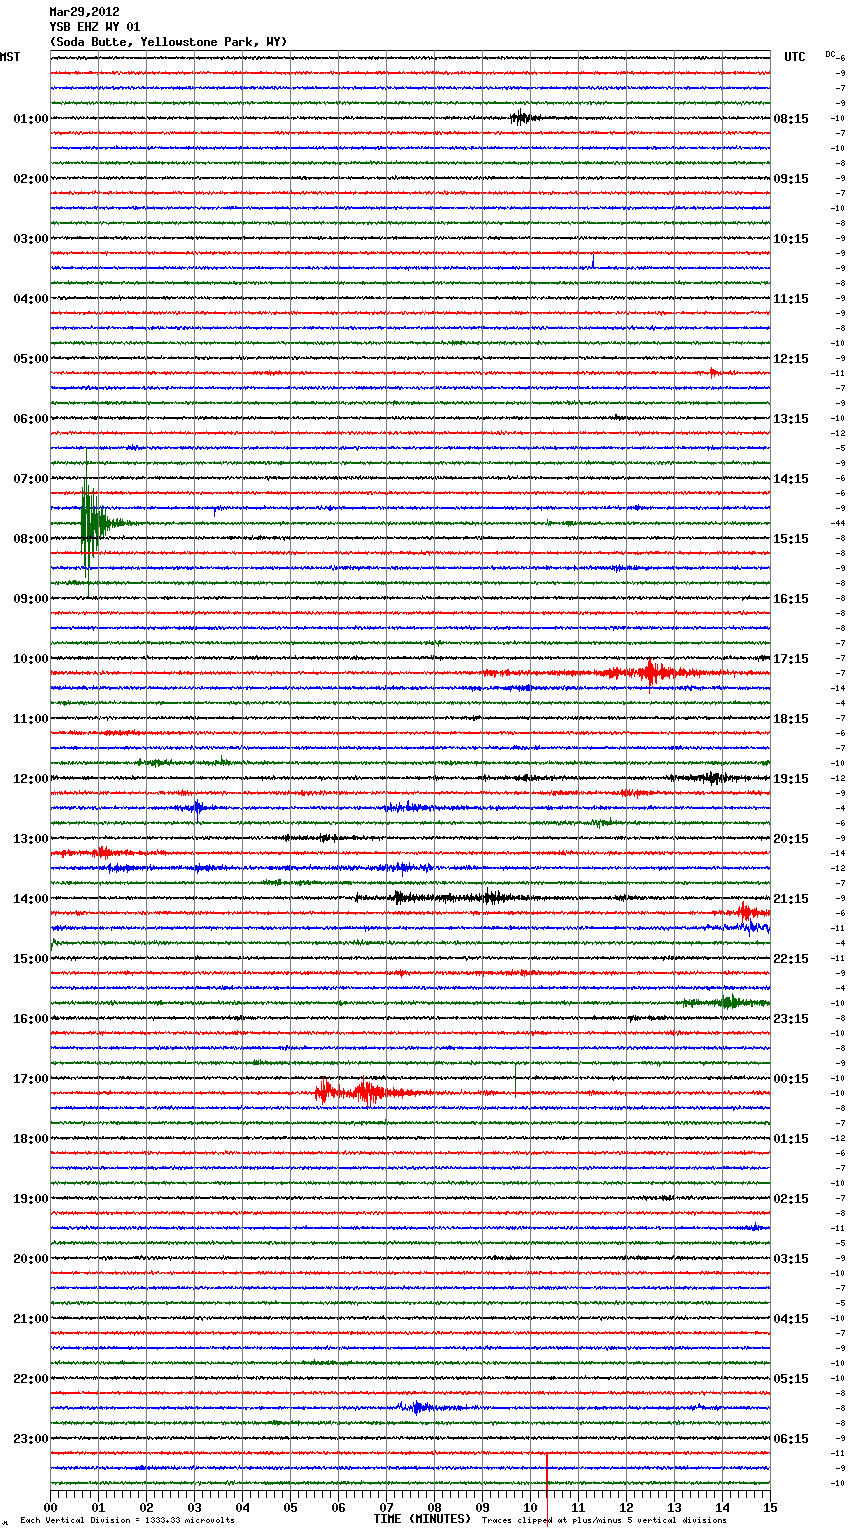The height and width of the screenshot is (1534, 850).
Task: Click the date label Mar29,2012
Action: [85, 12]
